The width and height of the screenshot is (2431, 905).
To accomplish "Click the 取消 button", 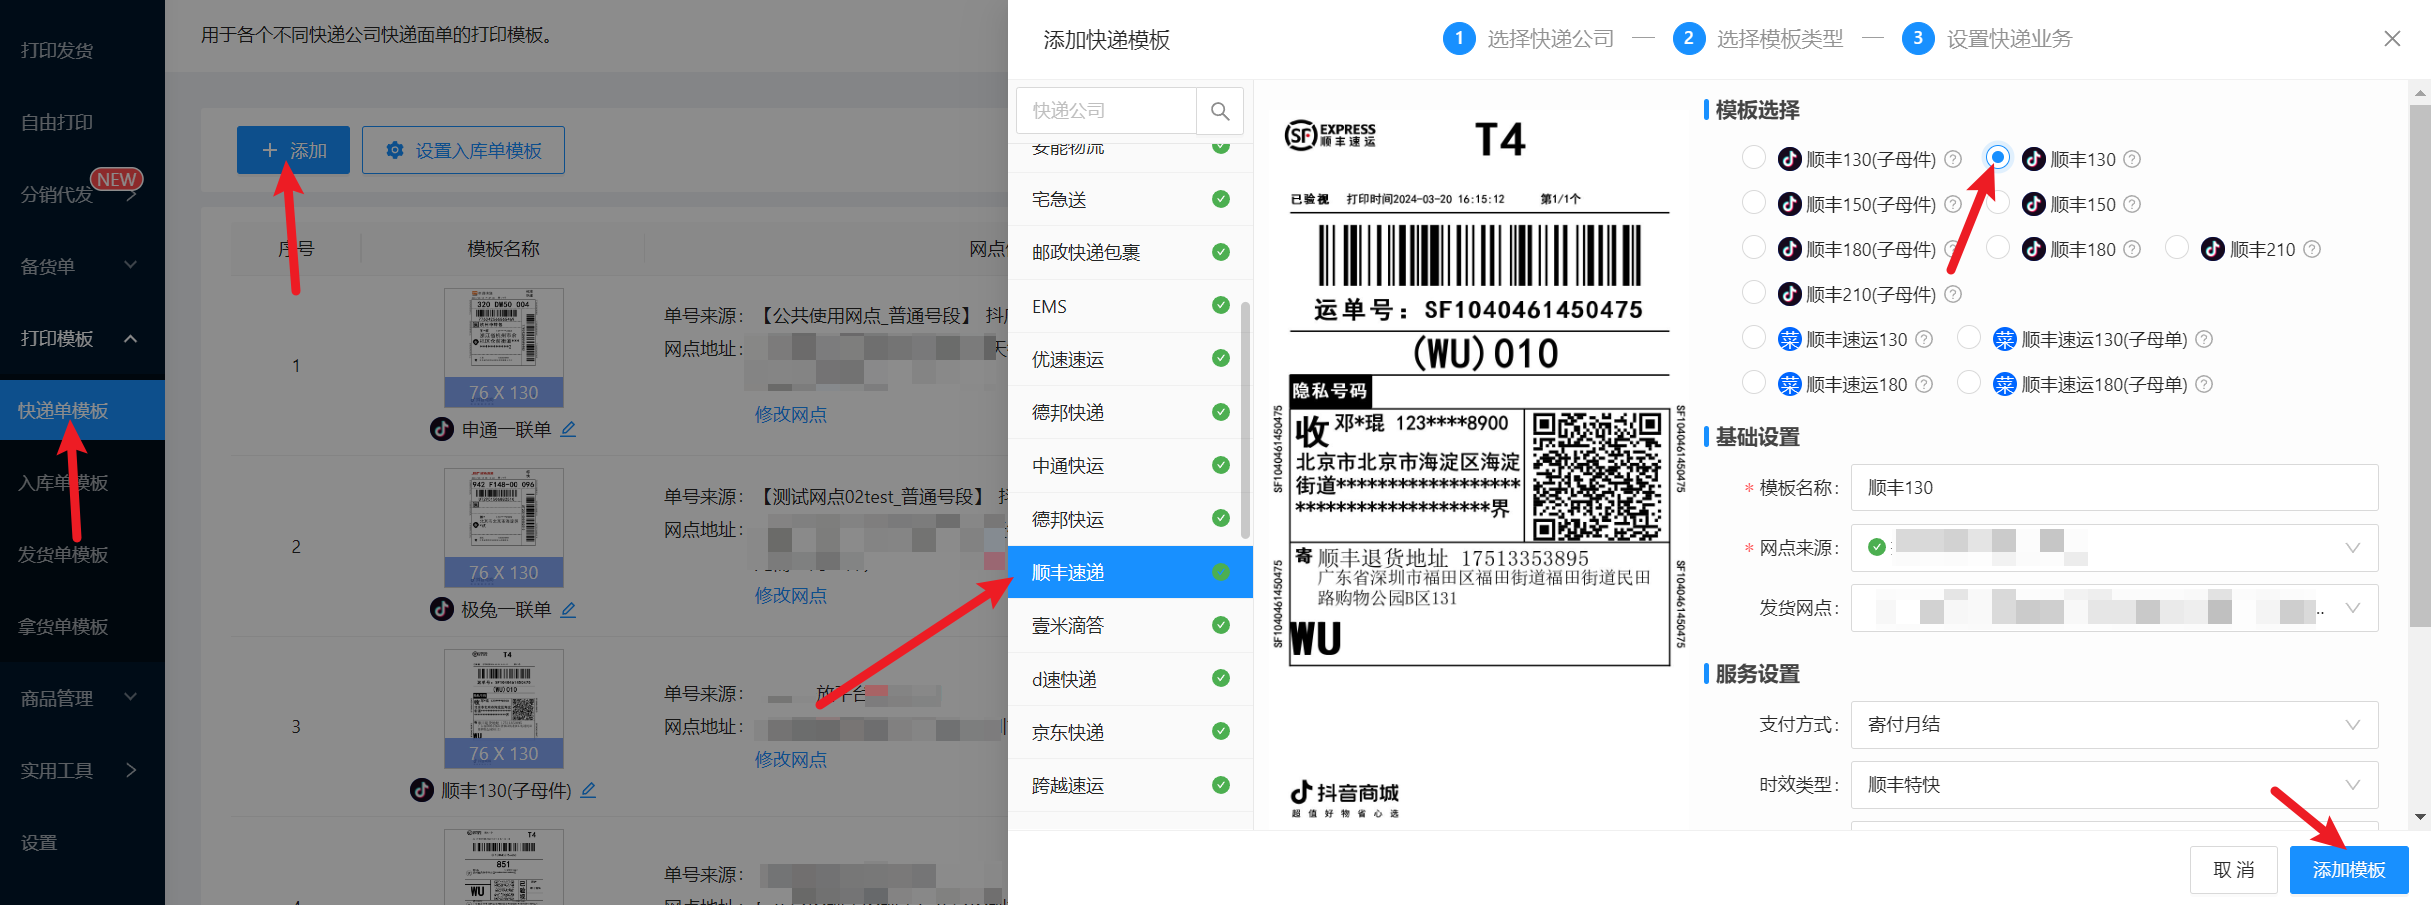I will point(2234,870).
